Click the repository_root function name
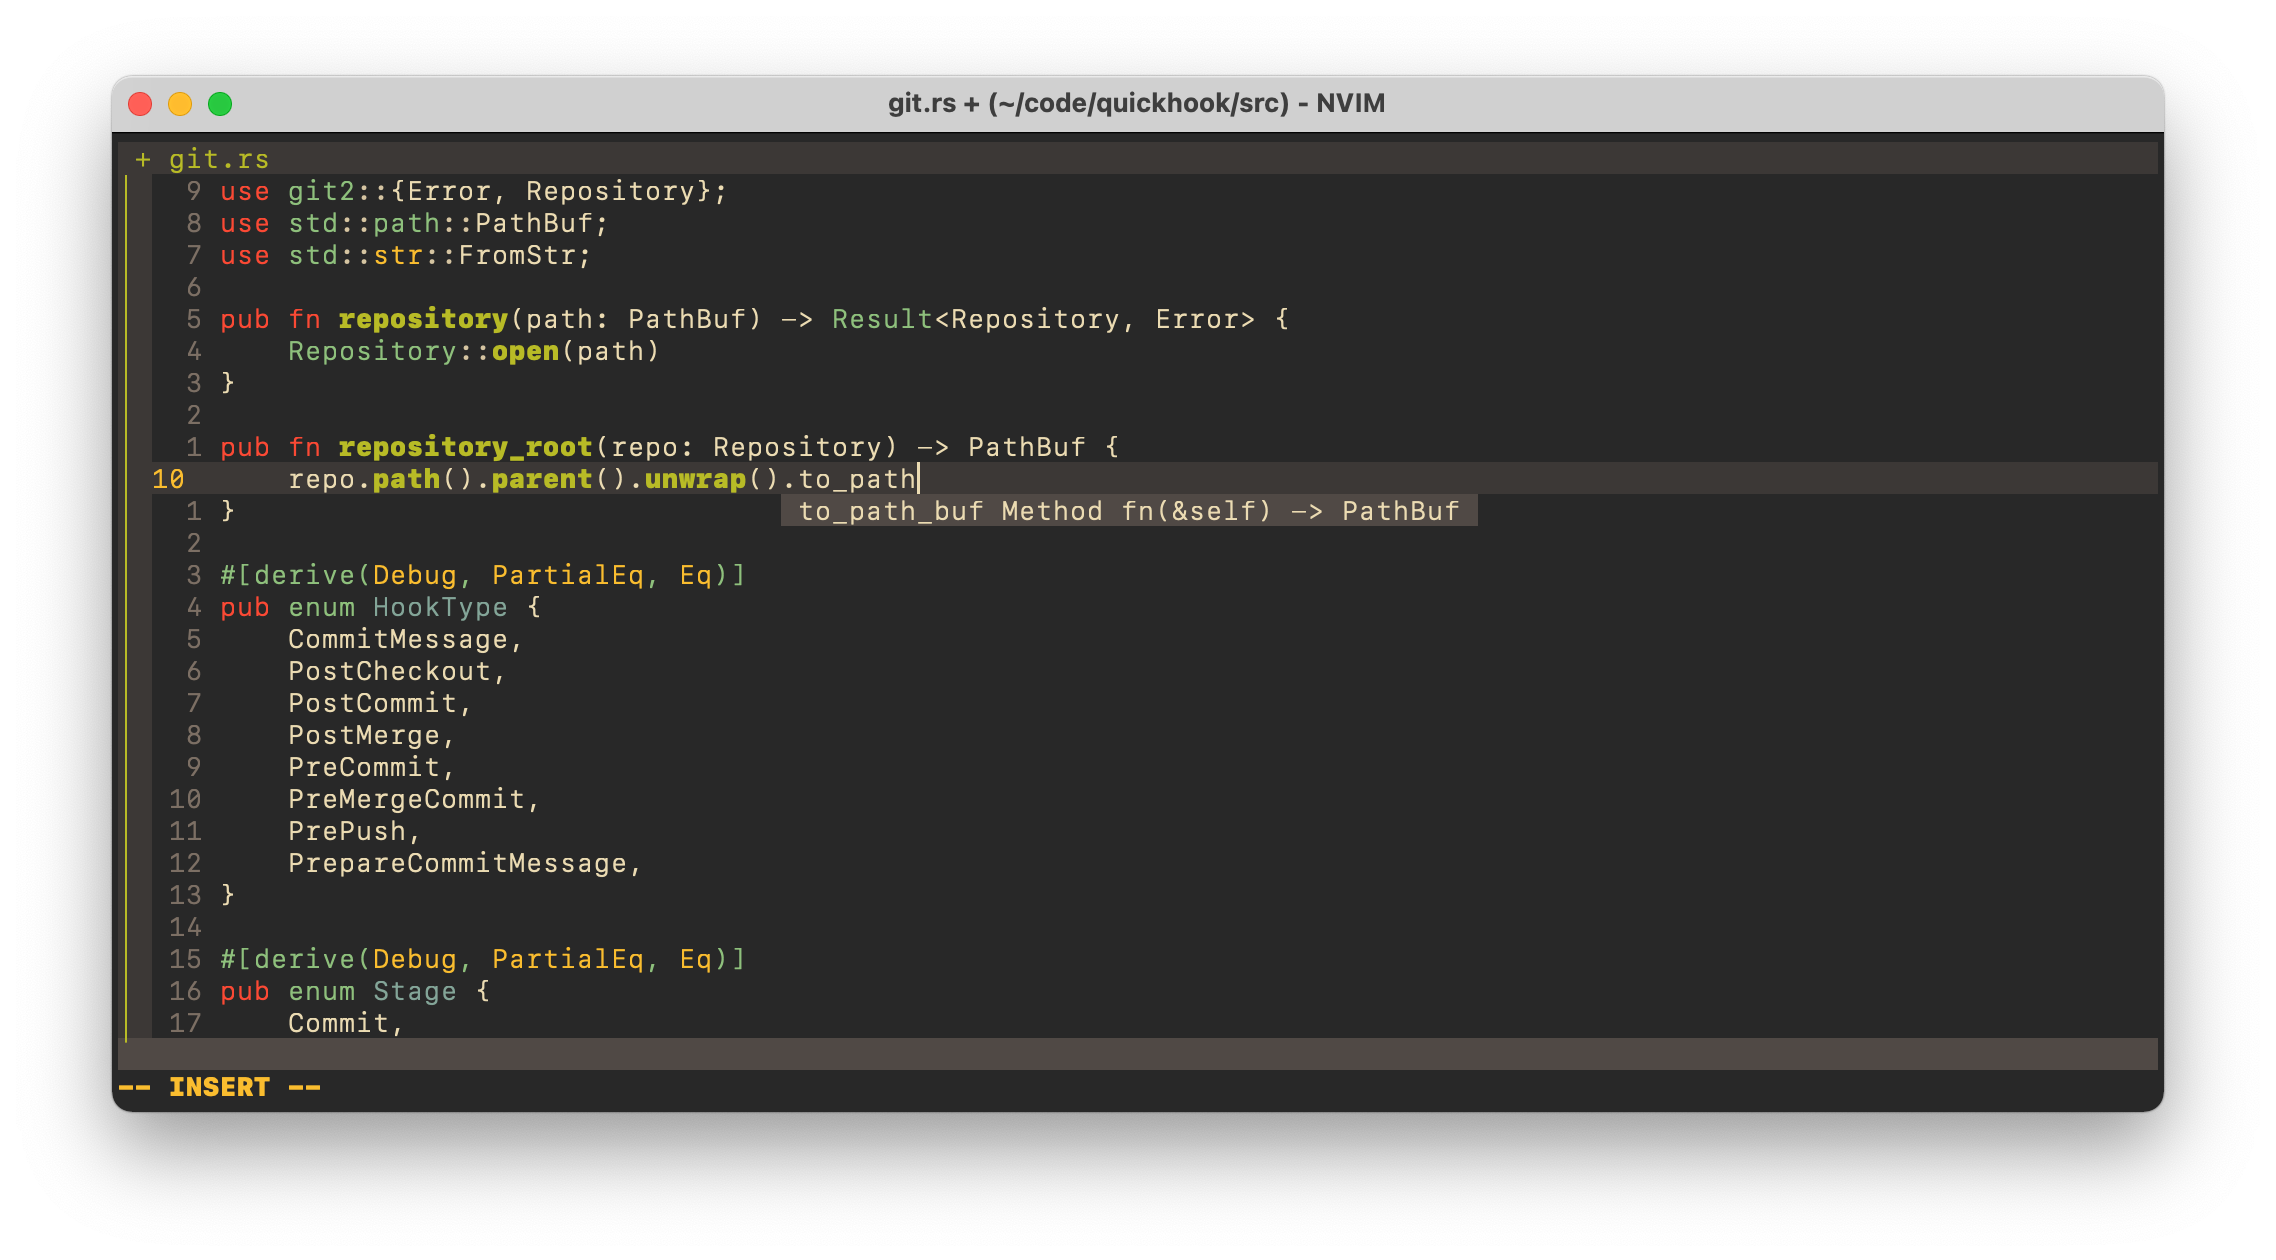Image resolution: width=2276 pixels, height=1260 pixels. (x=465, y=447)
